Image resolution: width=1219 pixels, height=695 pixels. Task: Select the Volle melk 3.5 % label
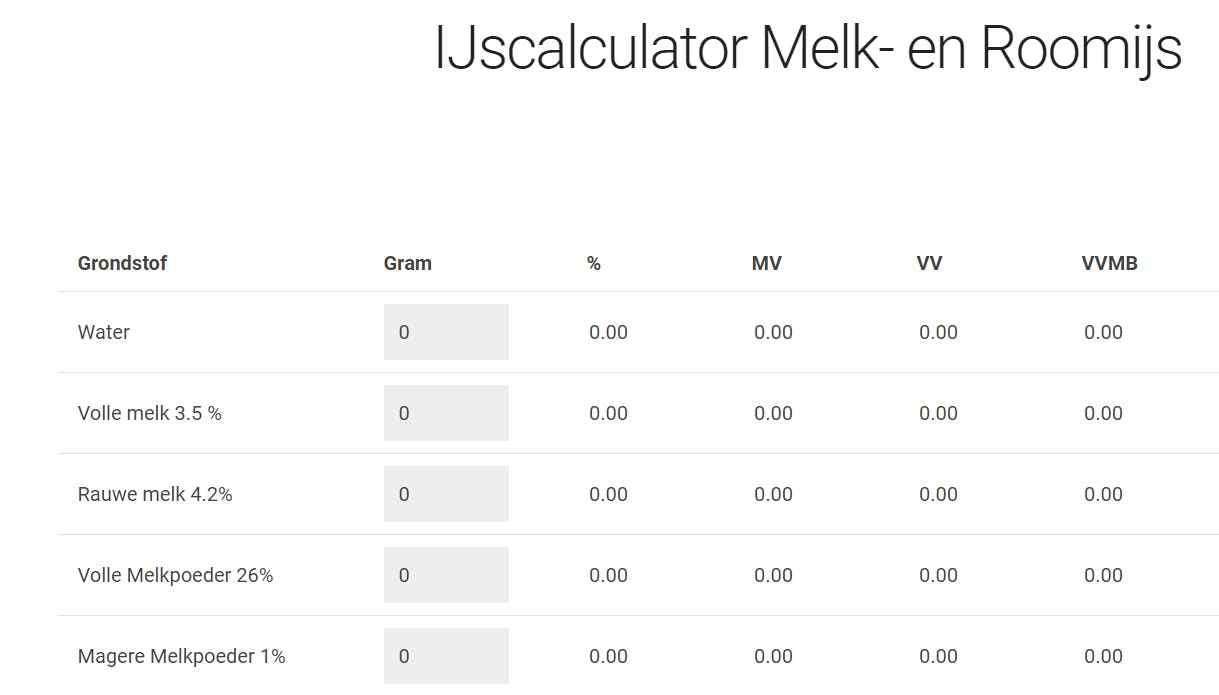point(150,413)
